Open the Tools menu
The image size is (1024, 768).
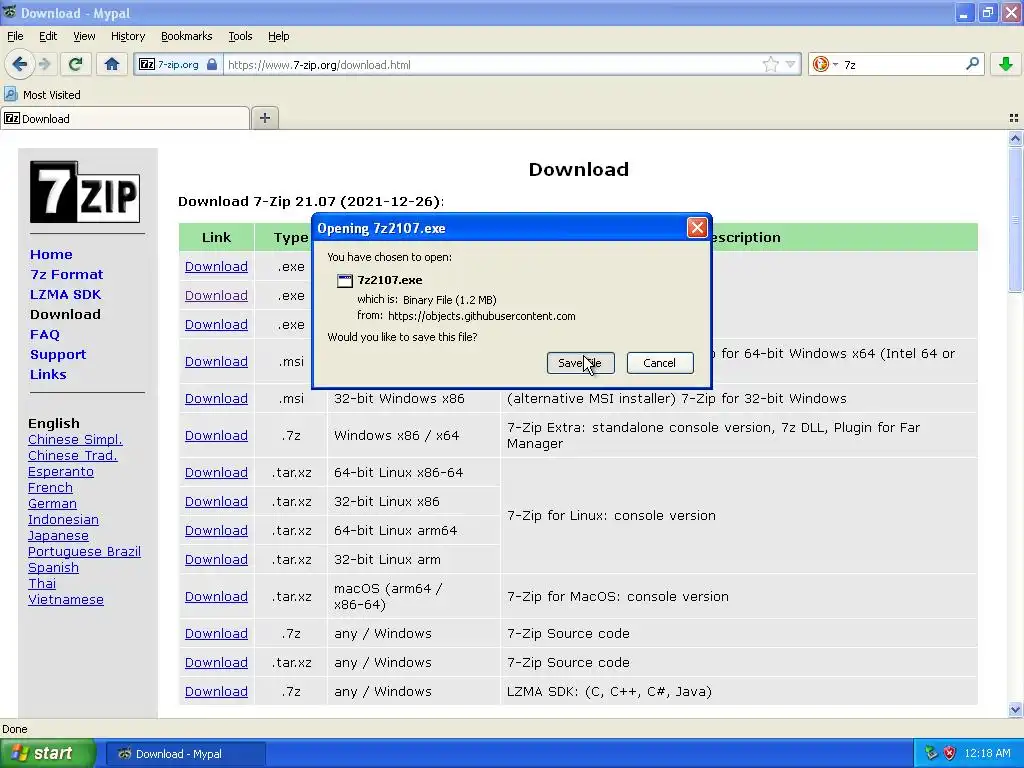pyautogui.click(x=240, y=36)
